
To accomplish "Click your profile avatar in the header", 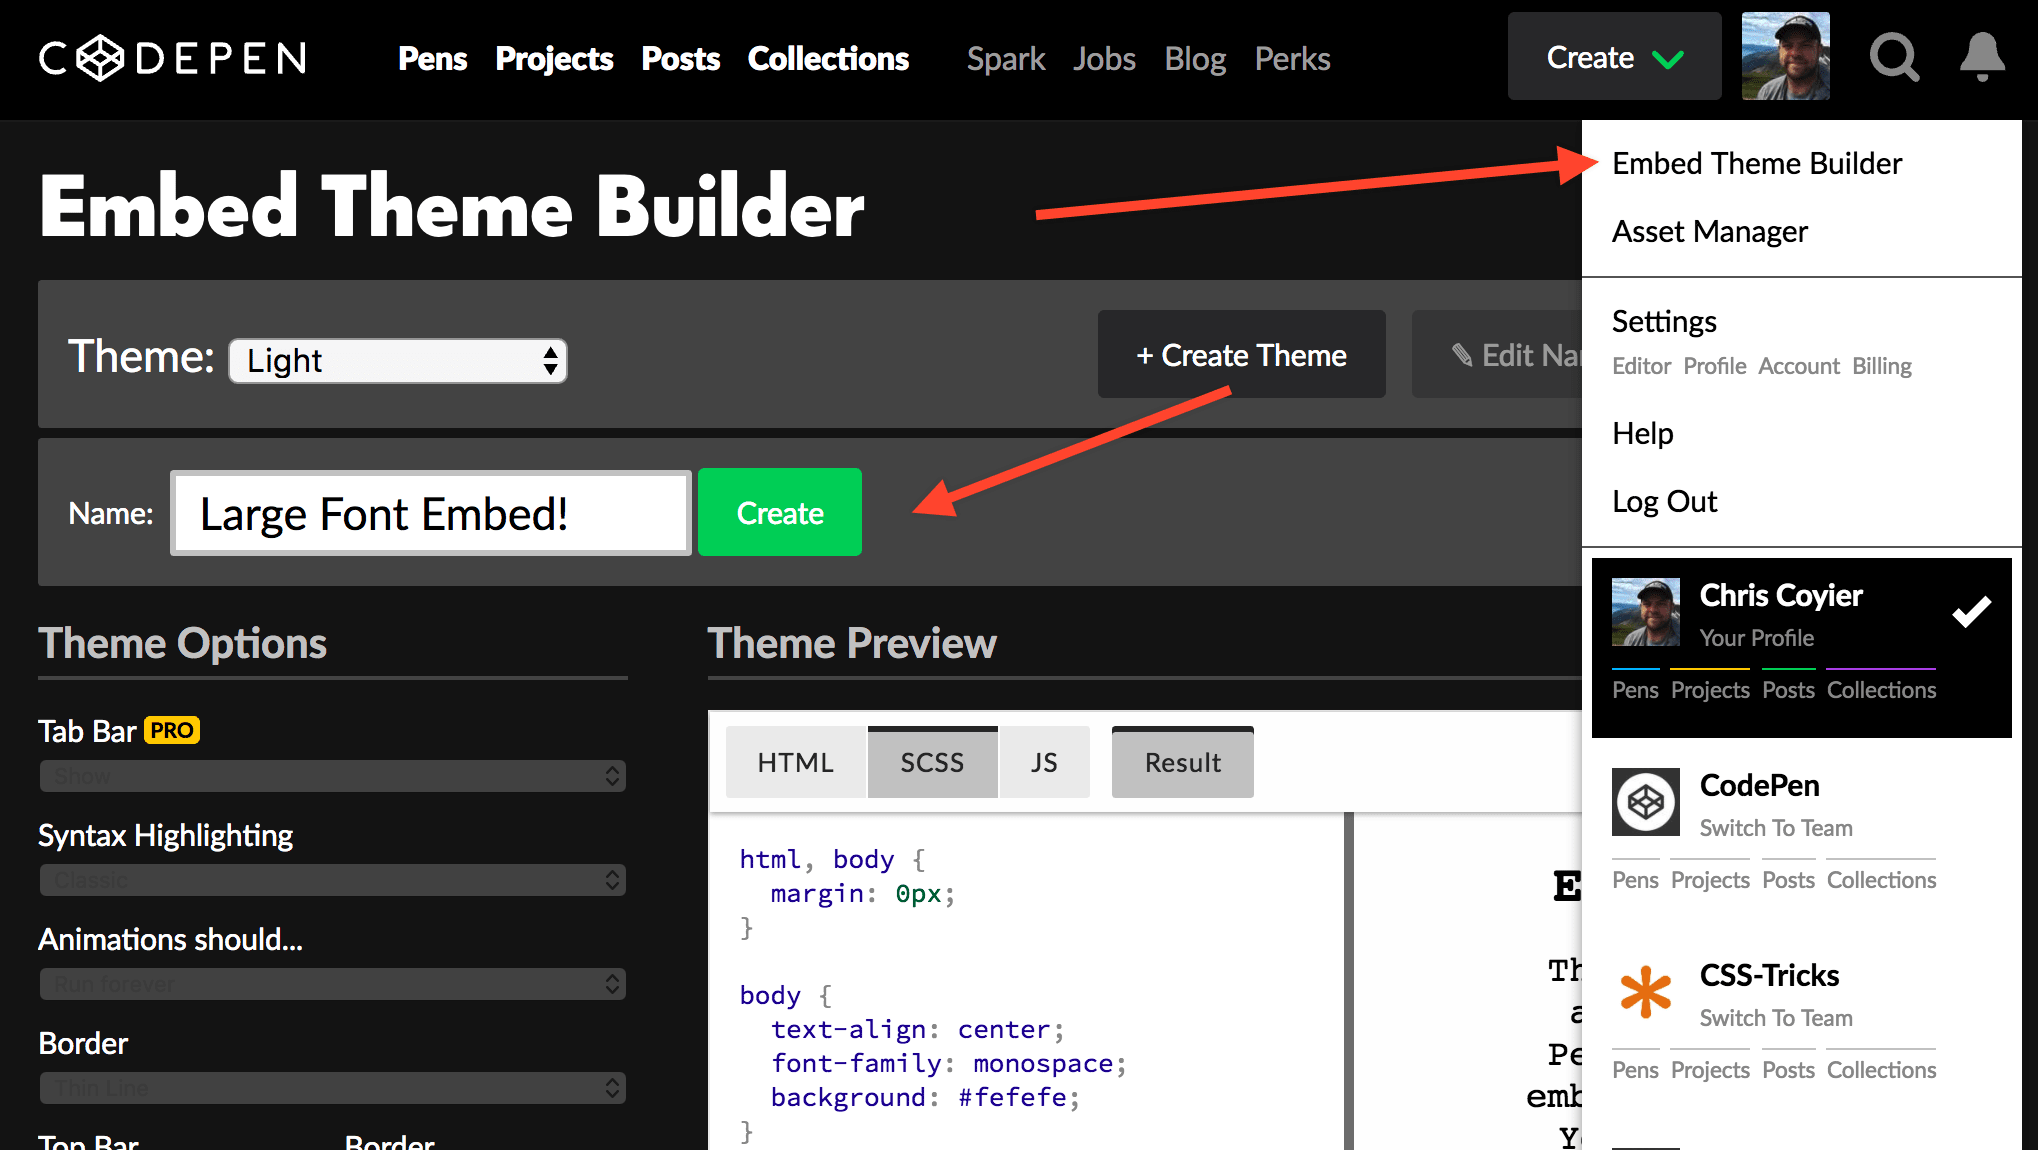I will tap(1785, 56).
